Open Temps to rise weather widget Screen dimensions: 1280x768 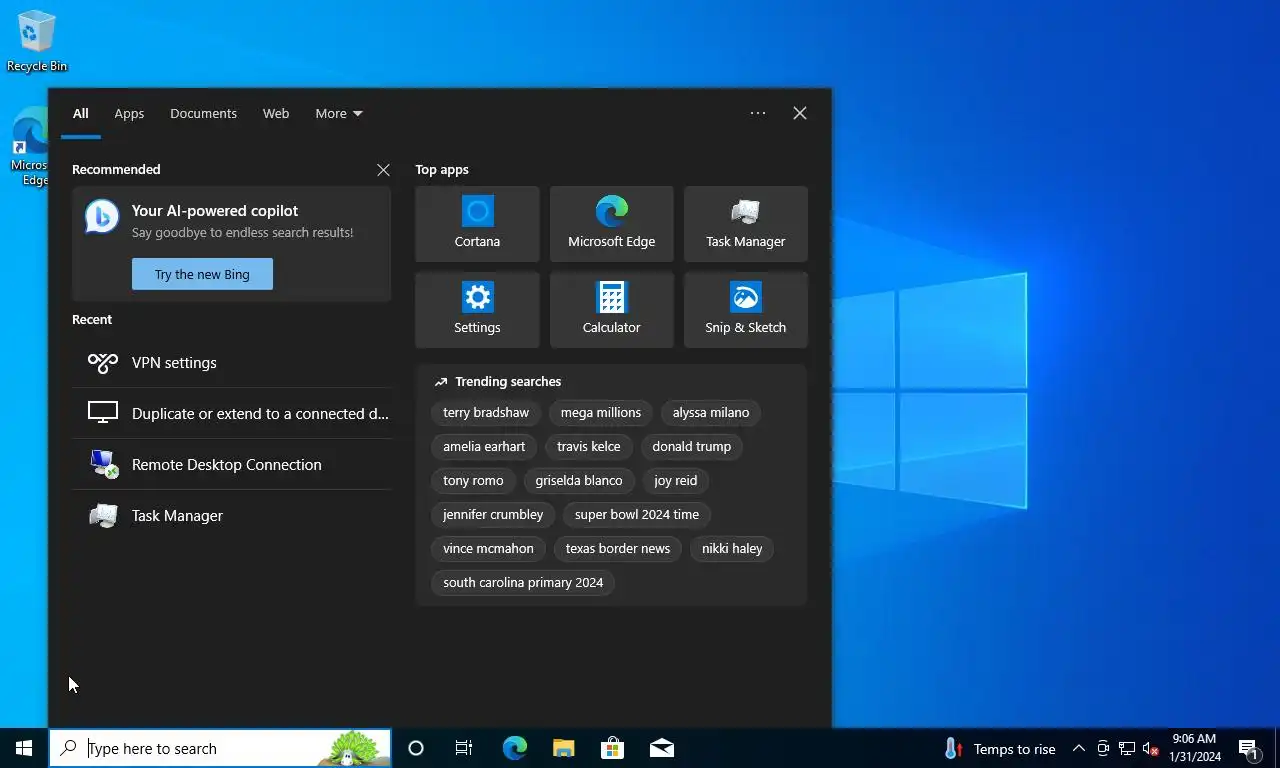click(999, 748)
